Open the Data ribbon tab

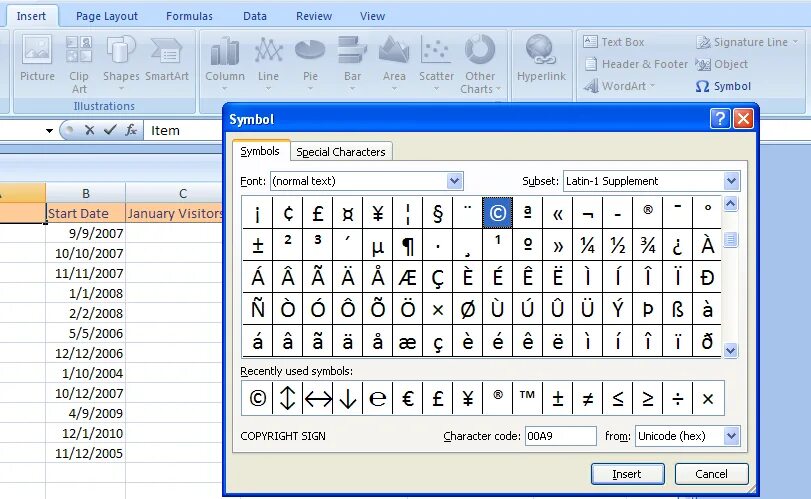click(x=255, y=16)
